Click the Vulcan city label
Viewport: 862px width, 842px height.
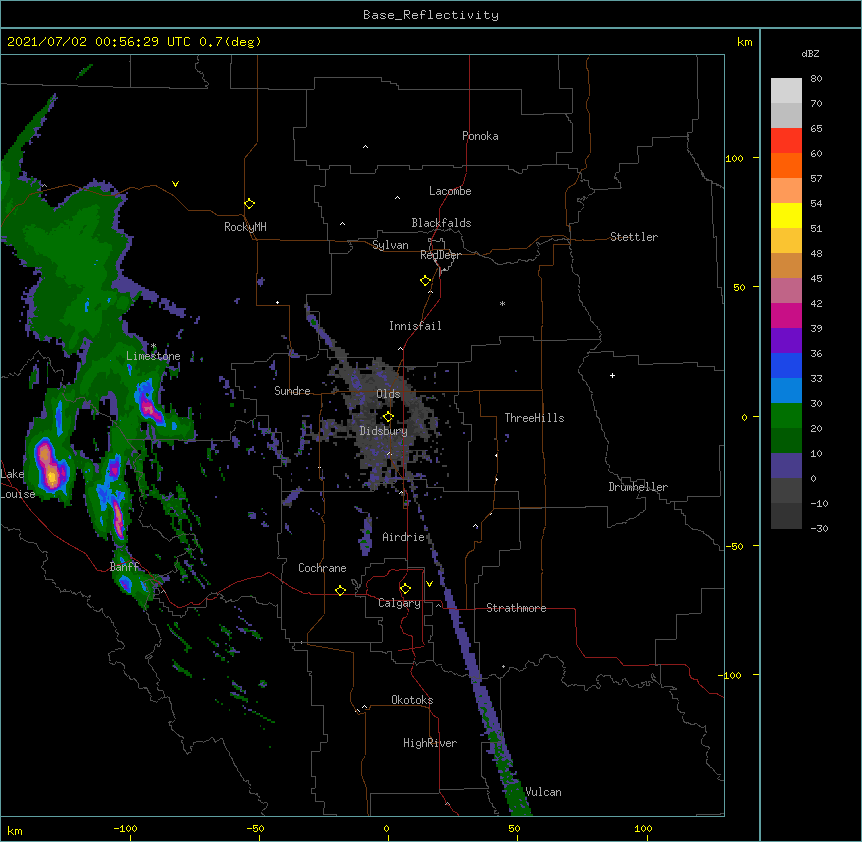tap(543, 792)
